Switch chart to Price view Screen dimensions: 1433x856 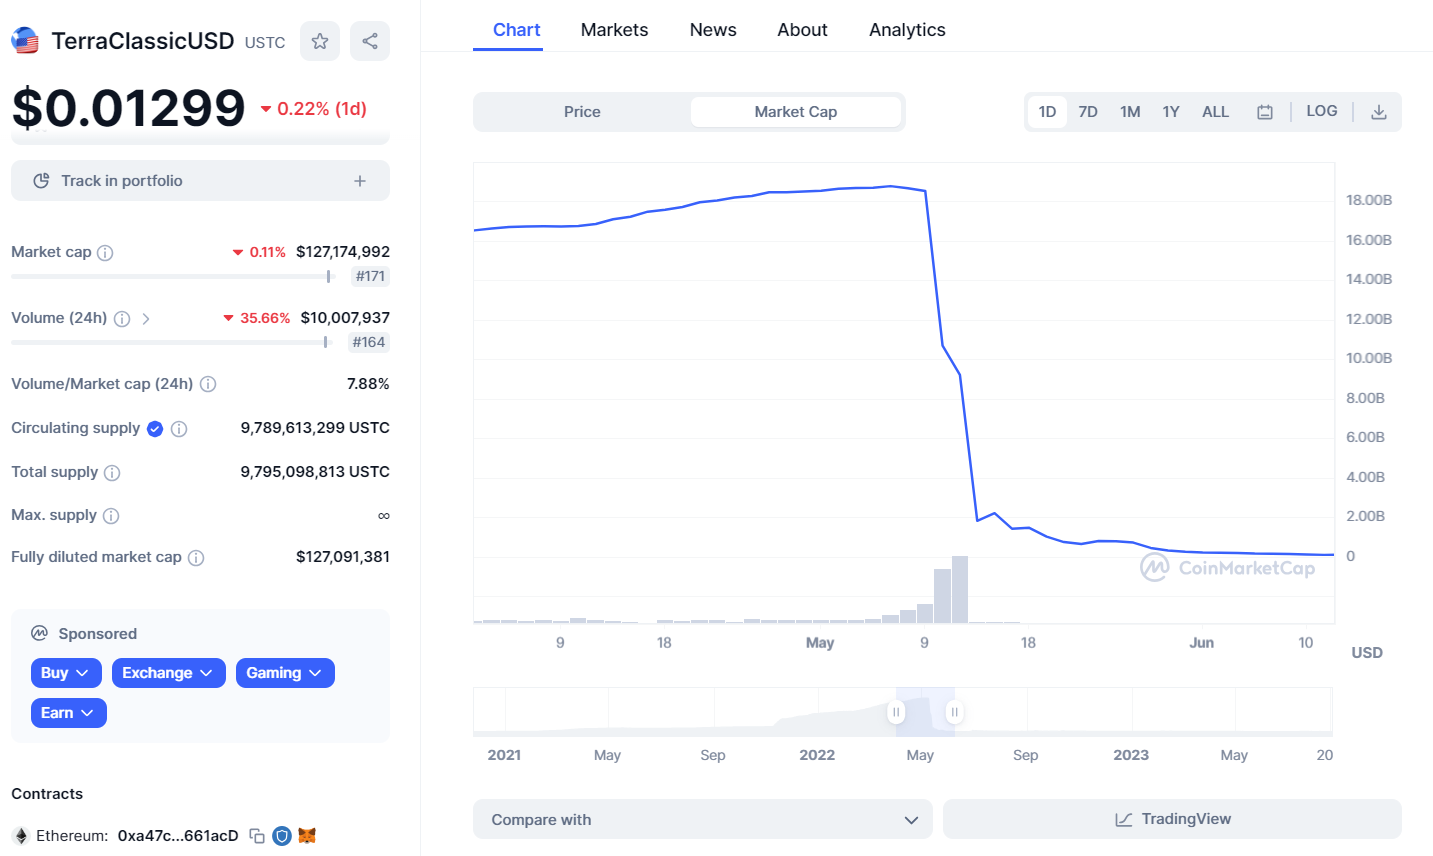582,112
